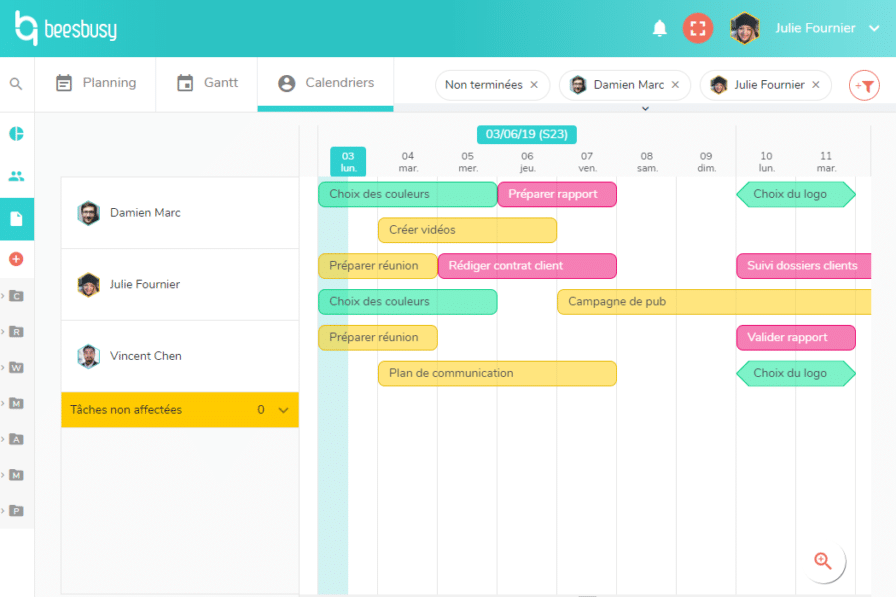Open the search panel icon
896x597 pixels.
pyautogui.click(x=16, y=84)
